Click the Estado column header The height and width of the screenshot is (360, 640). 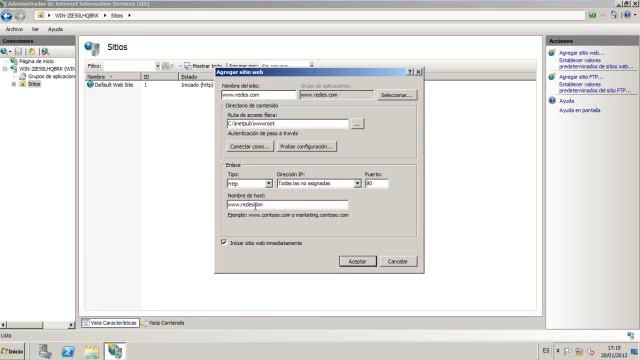[x=197, y=77]
